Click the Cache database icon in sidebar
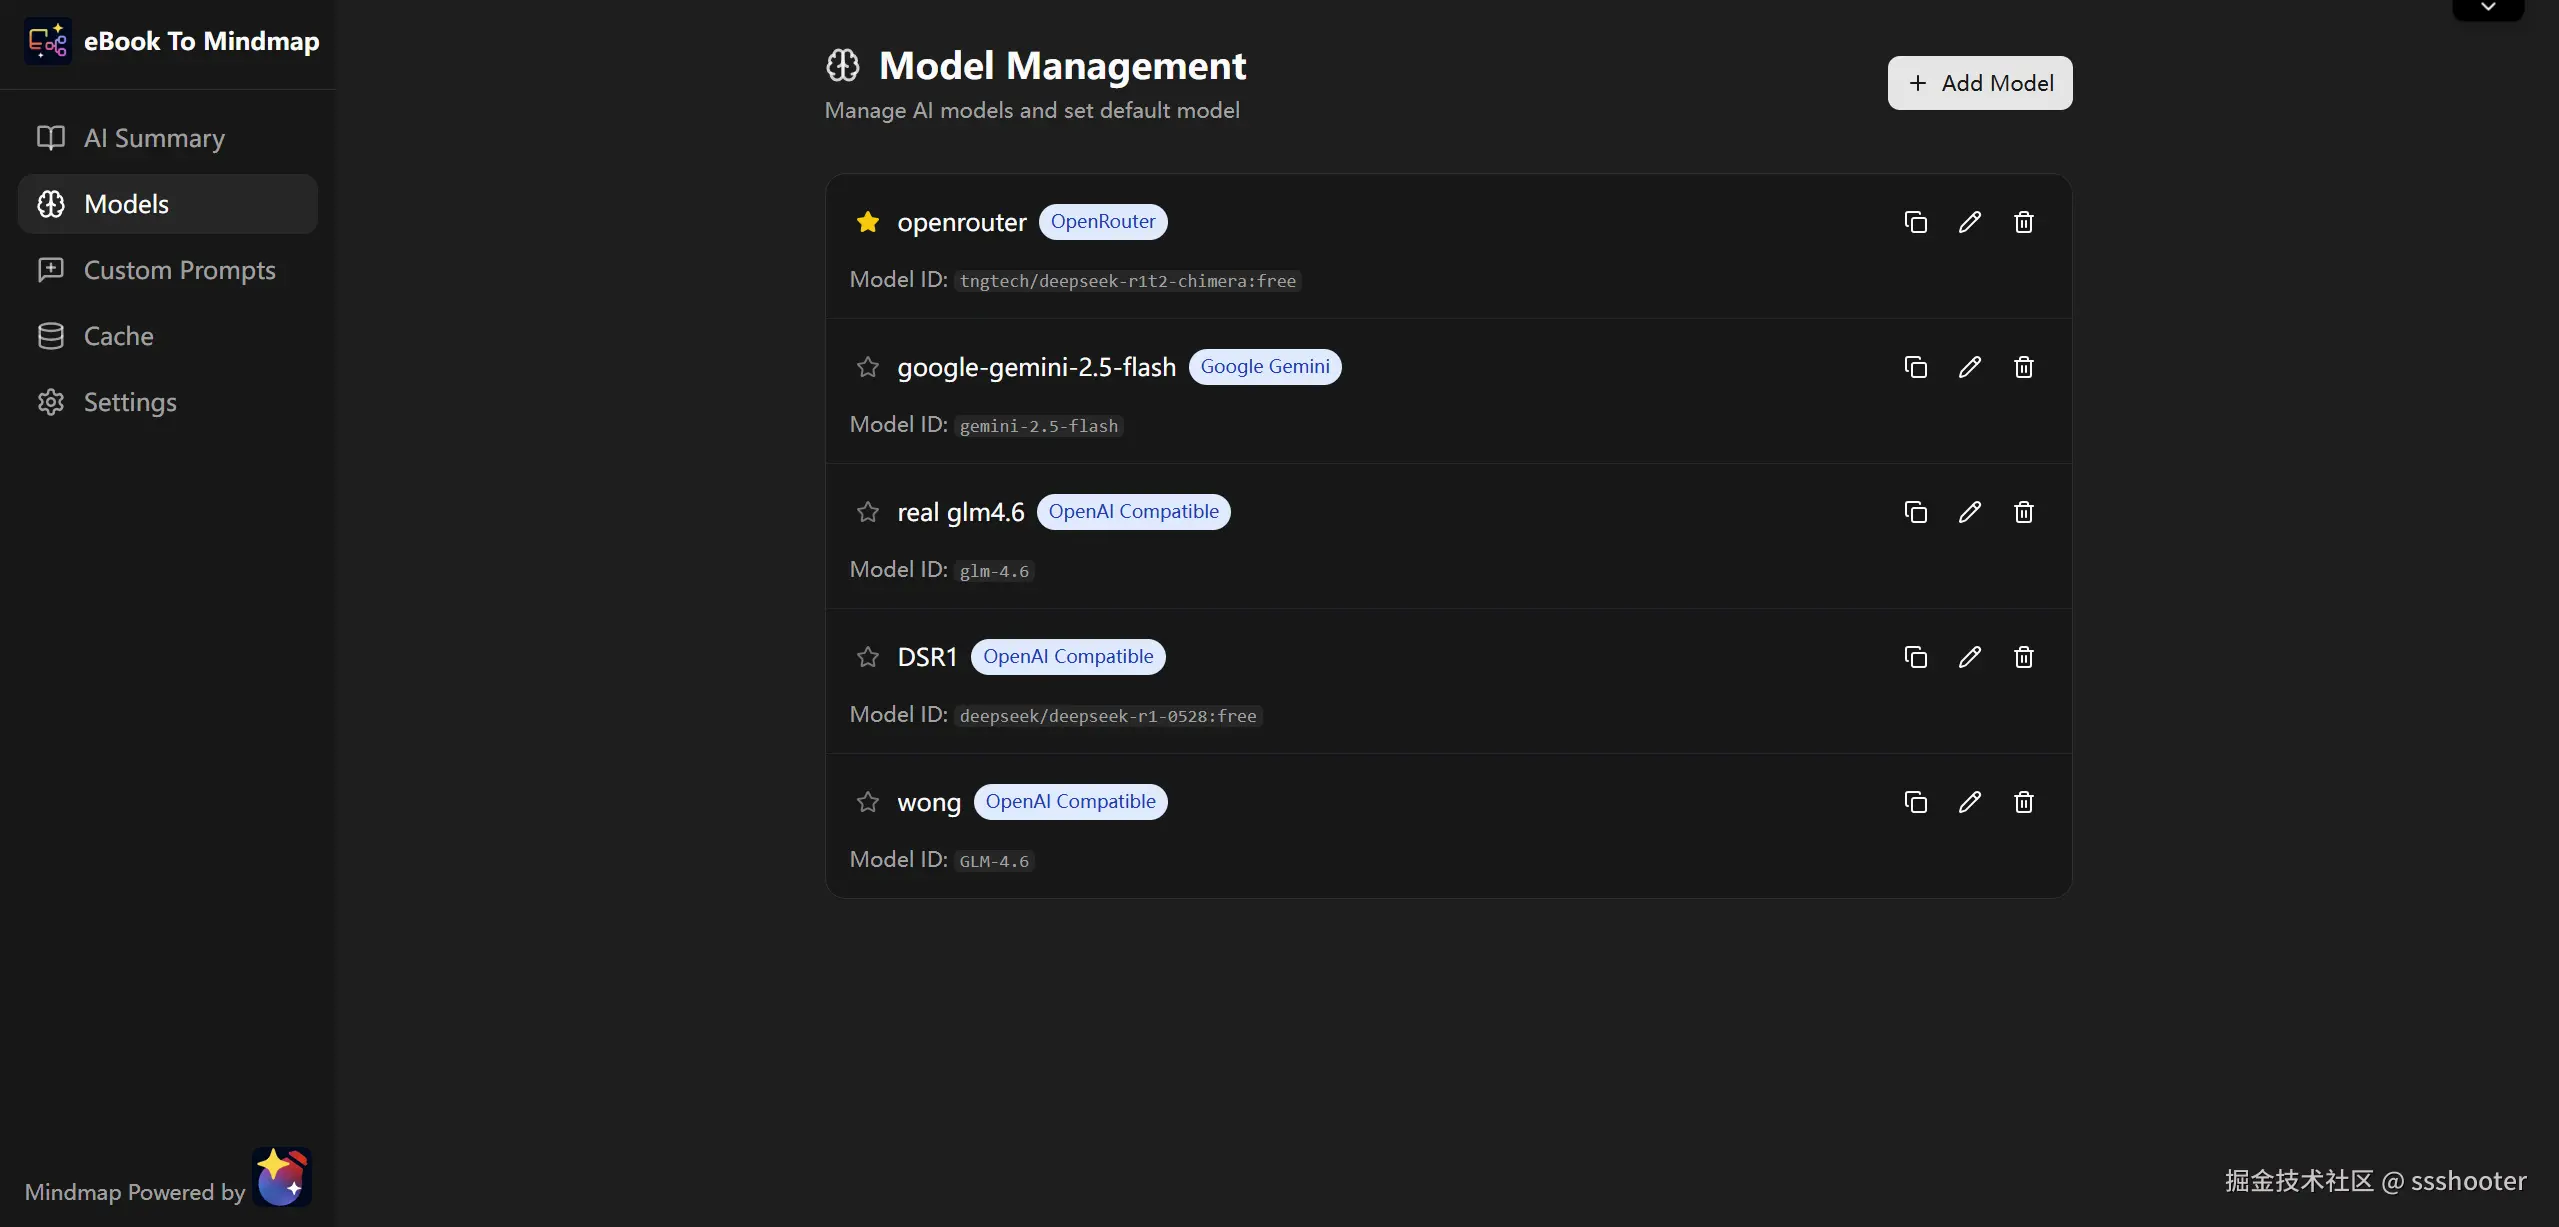This screenshot has width=2559, height=1227. (x=51, y=335)
